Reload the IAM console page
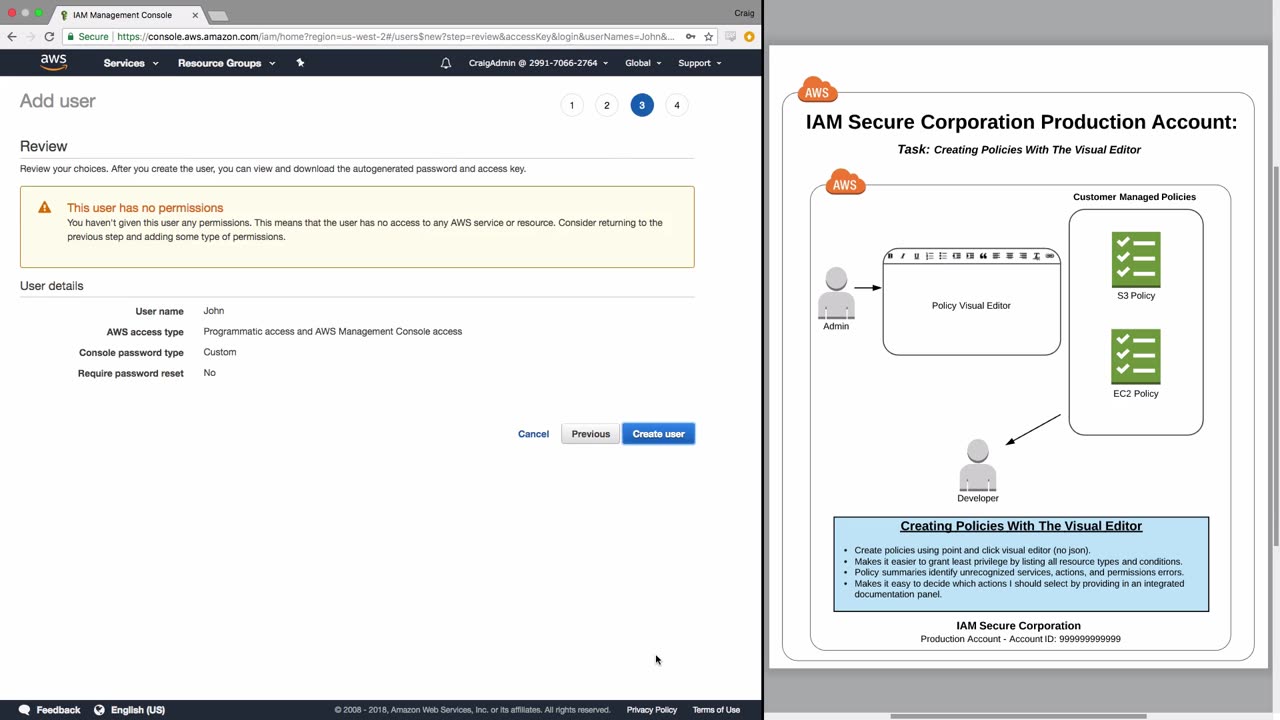 point(49,37)
